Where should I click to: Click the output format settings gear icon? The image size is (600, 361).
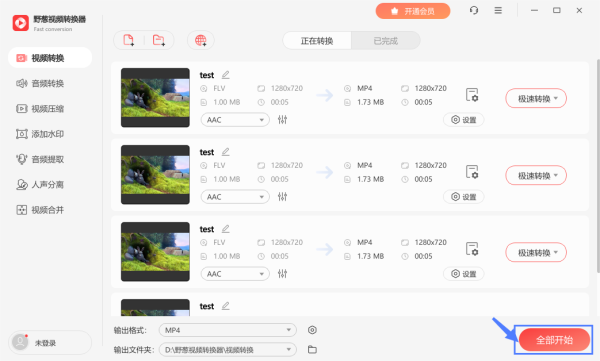[312, 330]
